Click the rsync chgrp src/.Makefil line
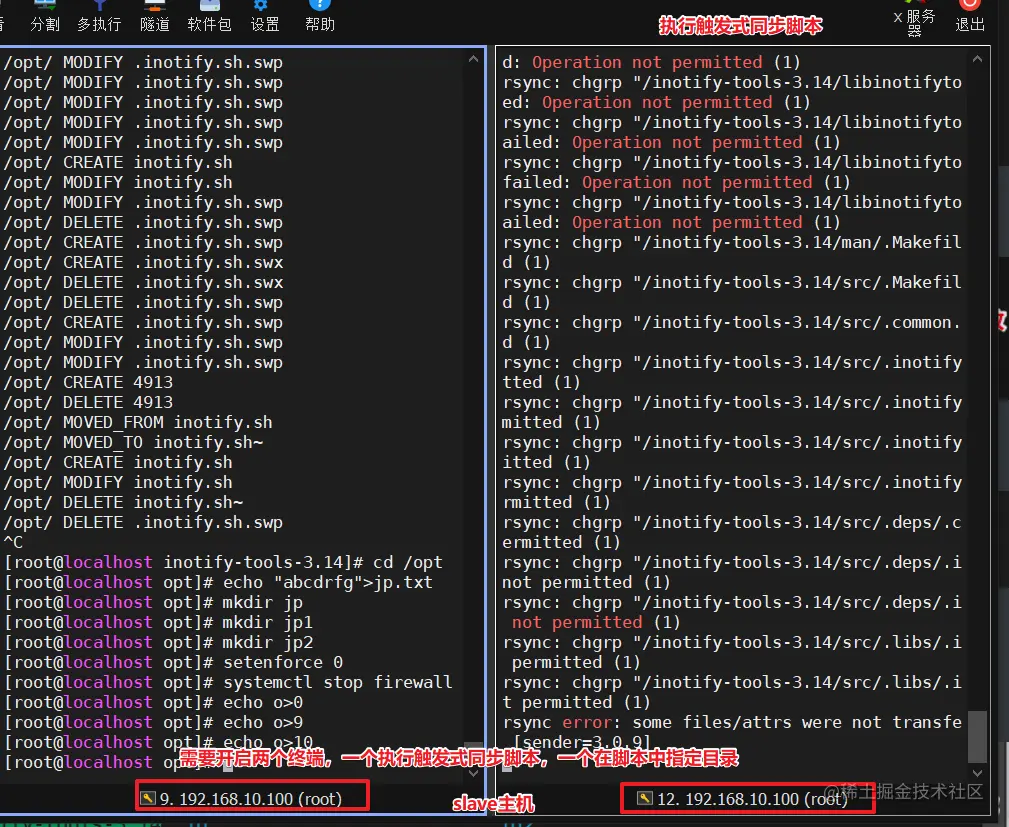The width and height of the screenshot is (1009, 827). (732, 282)
